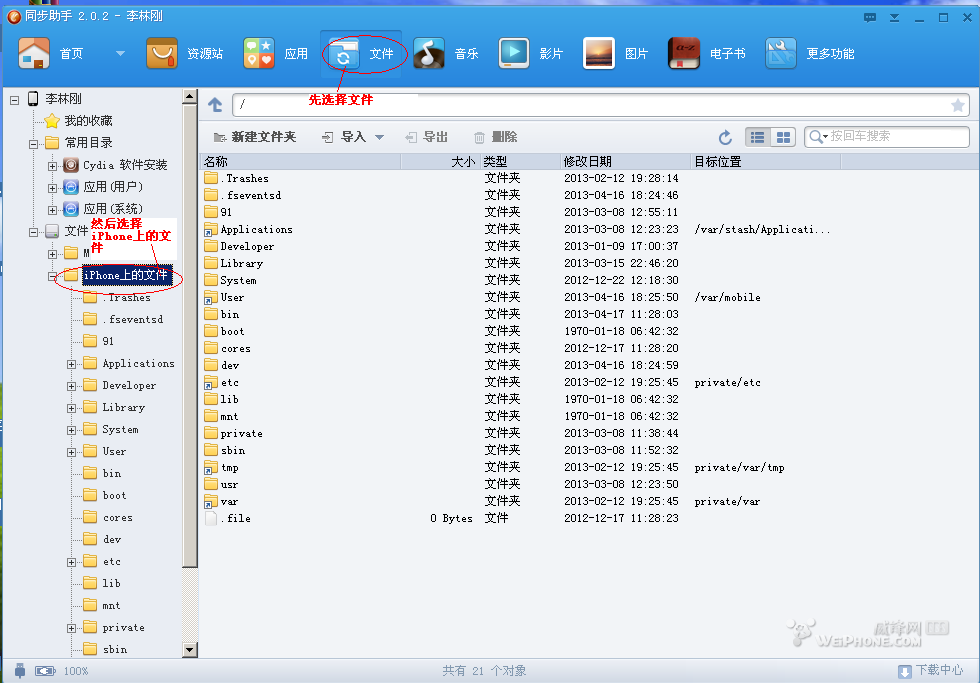Open the 资源站 resource store icon
980x683 pixels.
click(x=162, y=54)
